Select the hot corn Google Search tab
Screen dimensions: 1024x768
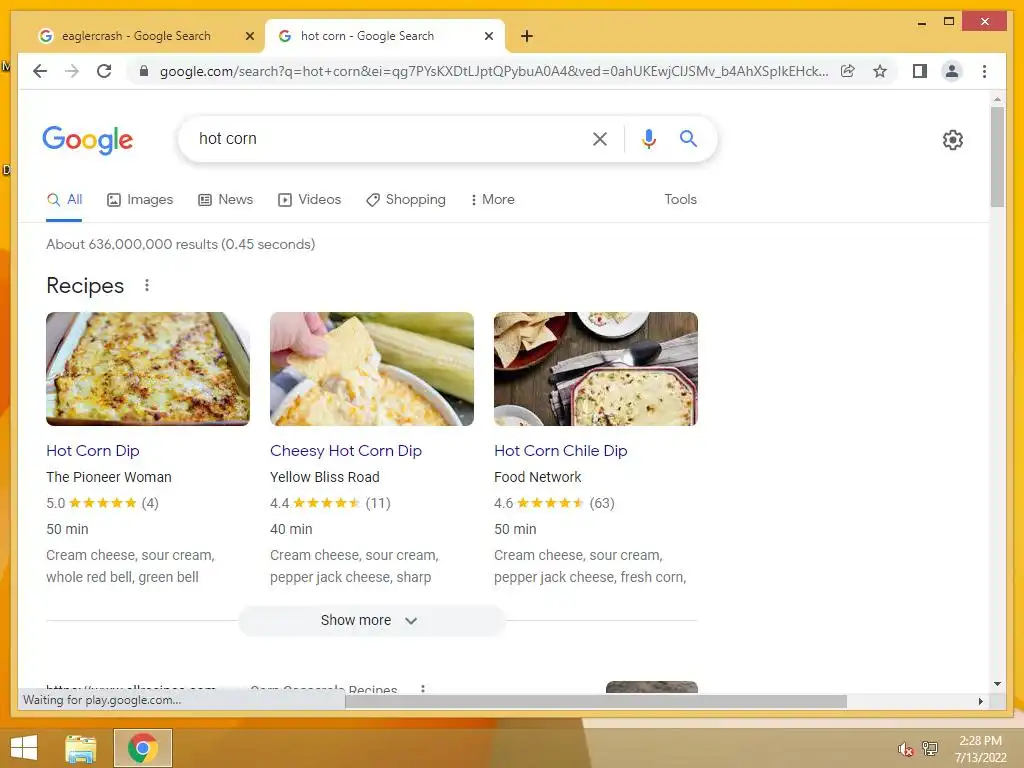368,36
